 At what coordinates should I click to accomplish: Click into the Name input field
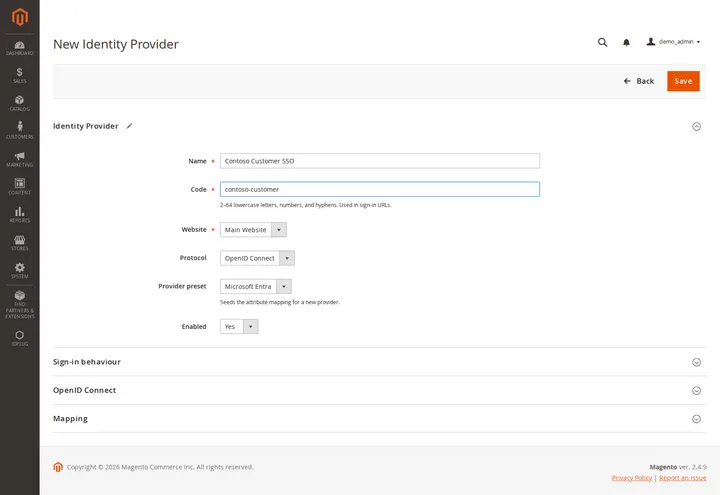380,161
